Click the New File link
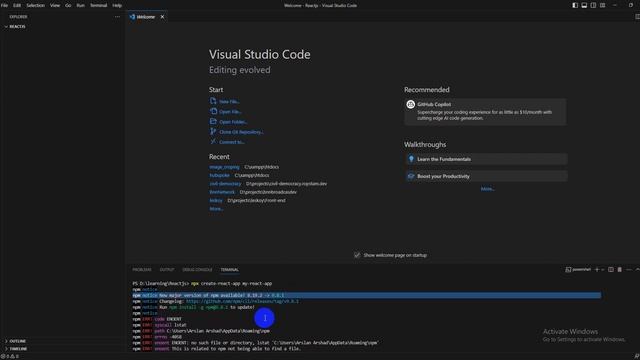This screenshot has height=360, width=640. click(229, 101)
